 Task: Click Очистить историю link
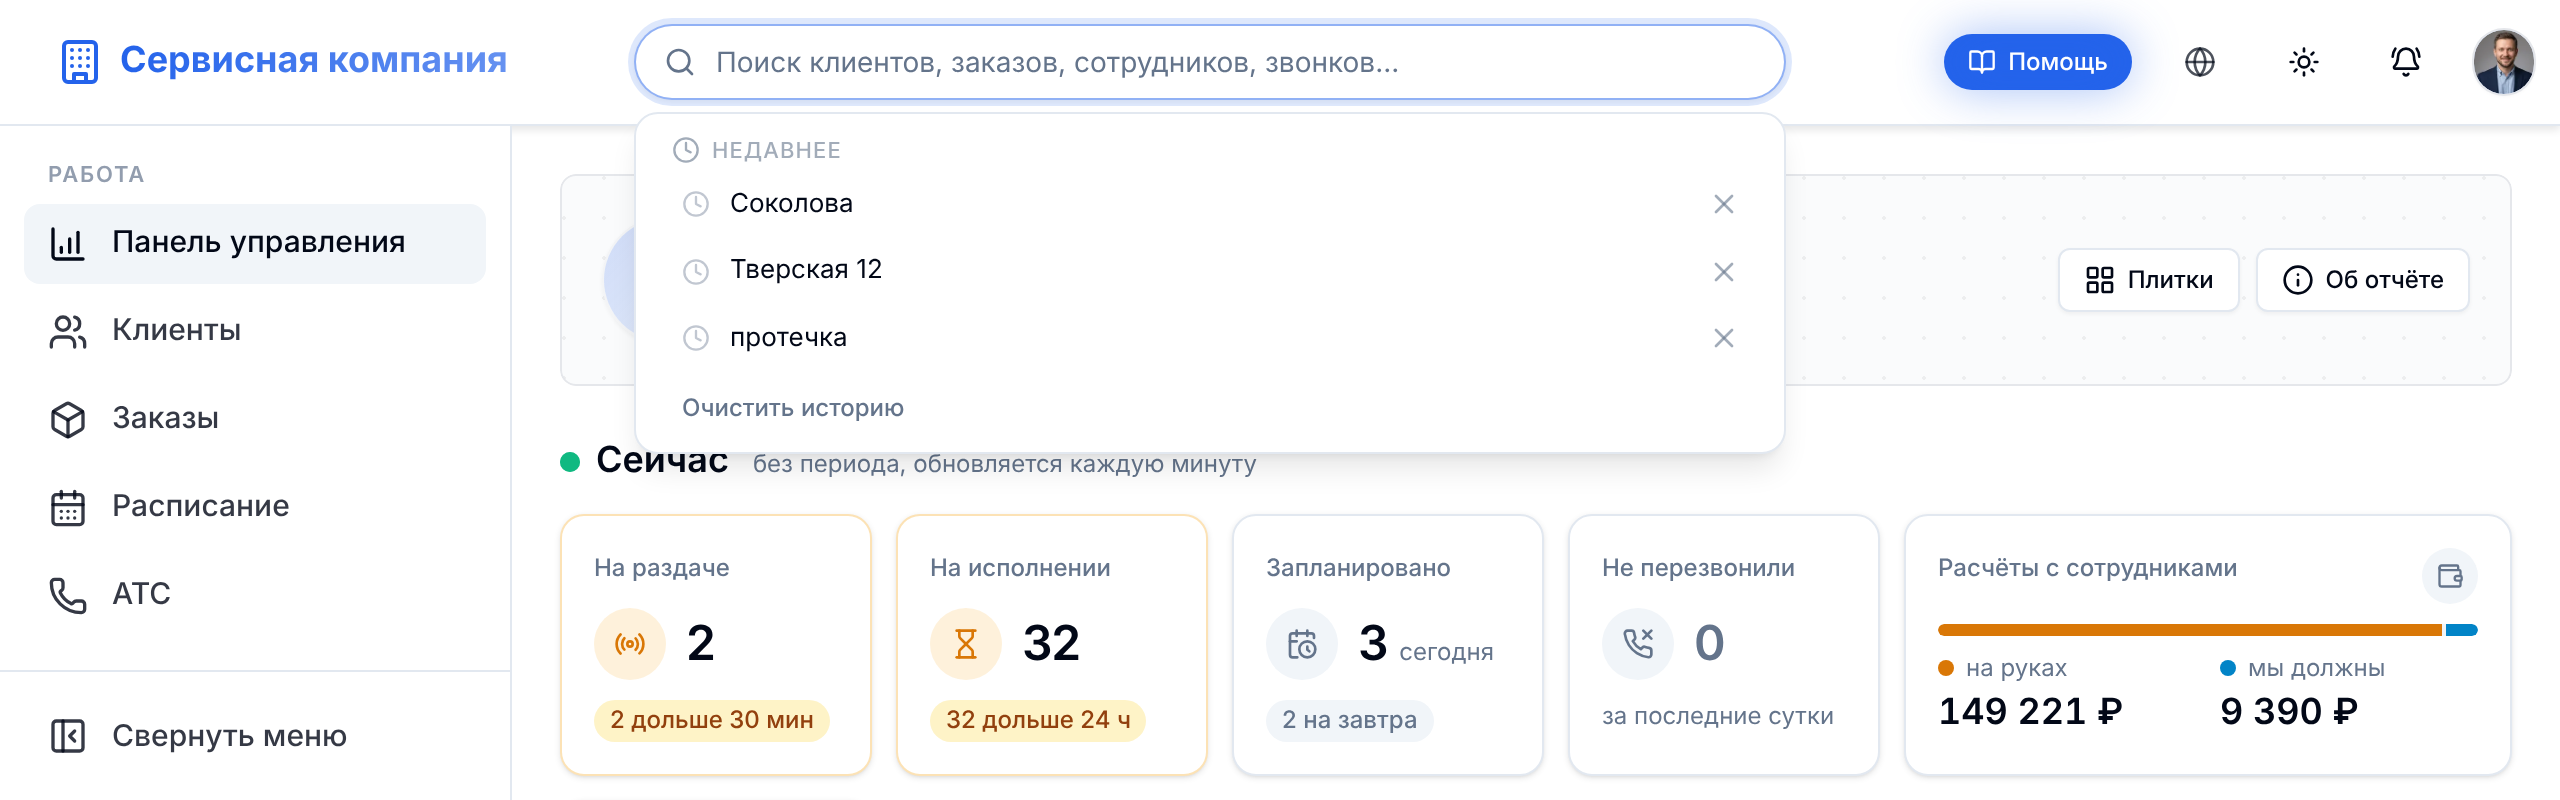coord(793,408)
